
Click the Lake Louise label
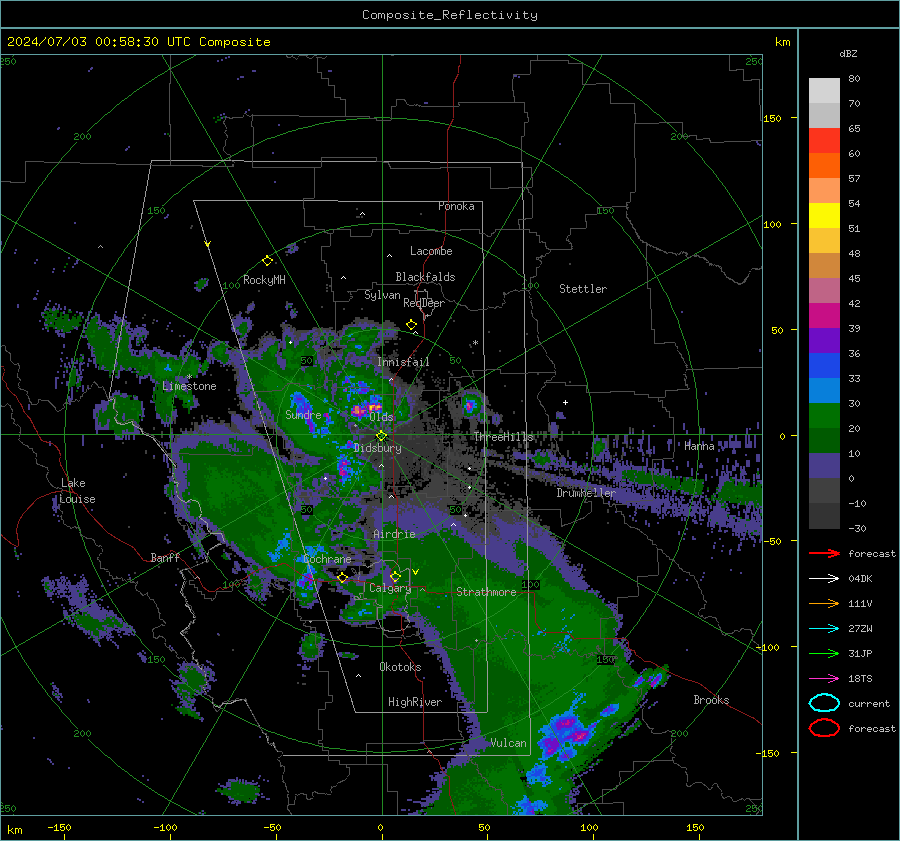click(x=77, y=491)
